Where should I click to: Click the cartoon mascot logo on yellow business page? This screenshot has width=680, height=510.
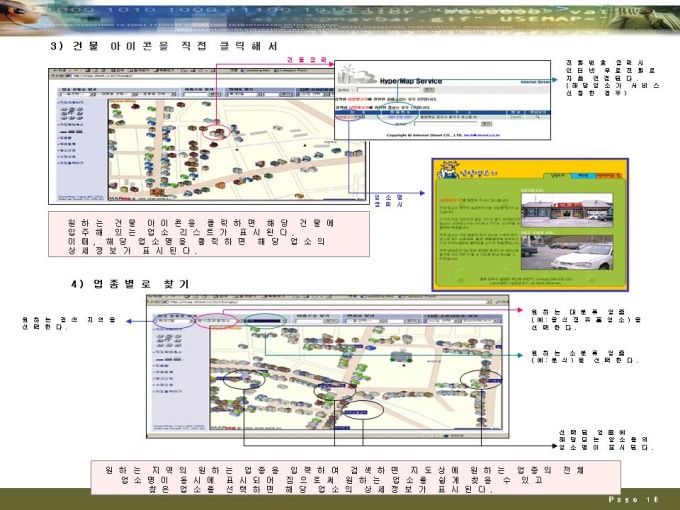click(449, 170)
